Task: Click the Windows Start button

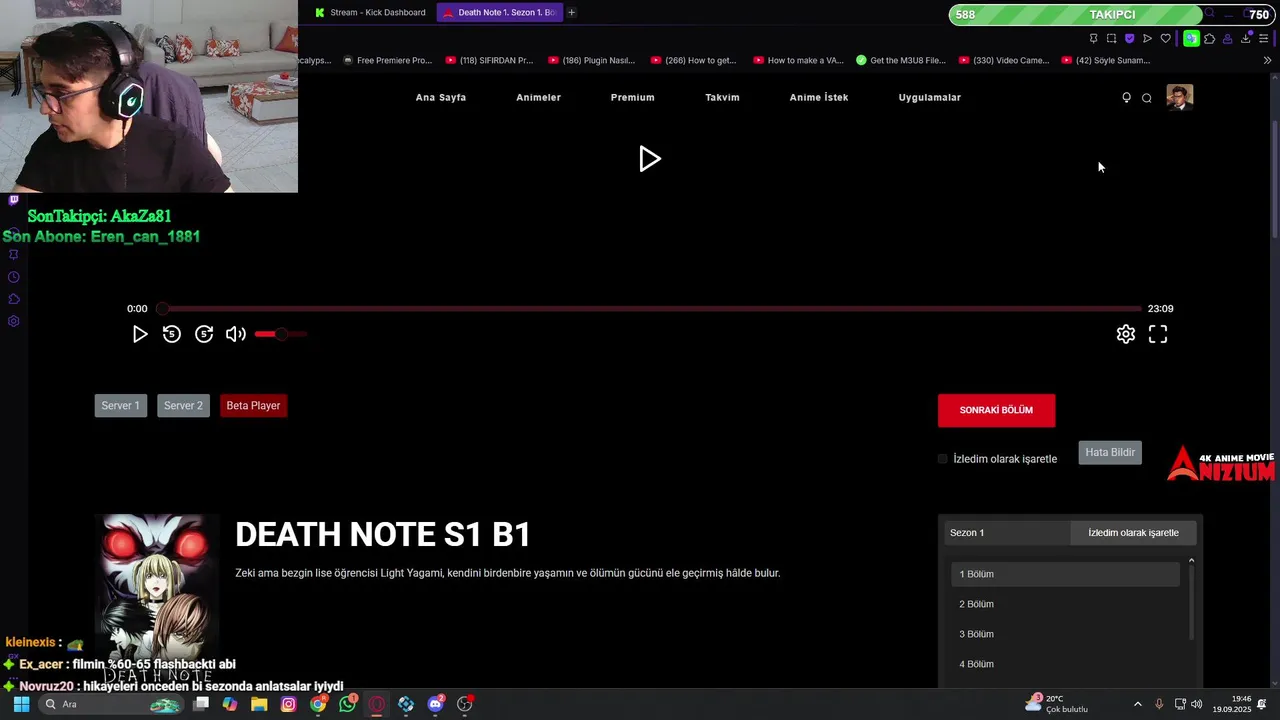Action: point(21,704)
